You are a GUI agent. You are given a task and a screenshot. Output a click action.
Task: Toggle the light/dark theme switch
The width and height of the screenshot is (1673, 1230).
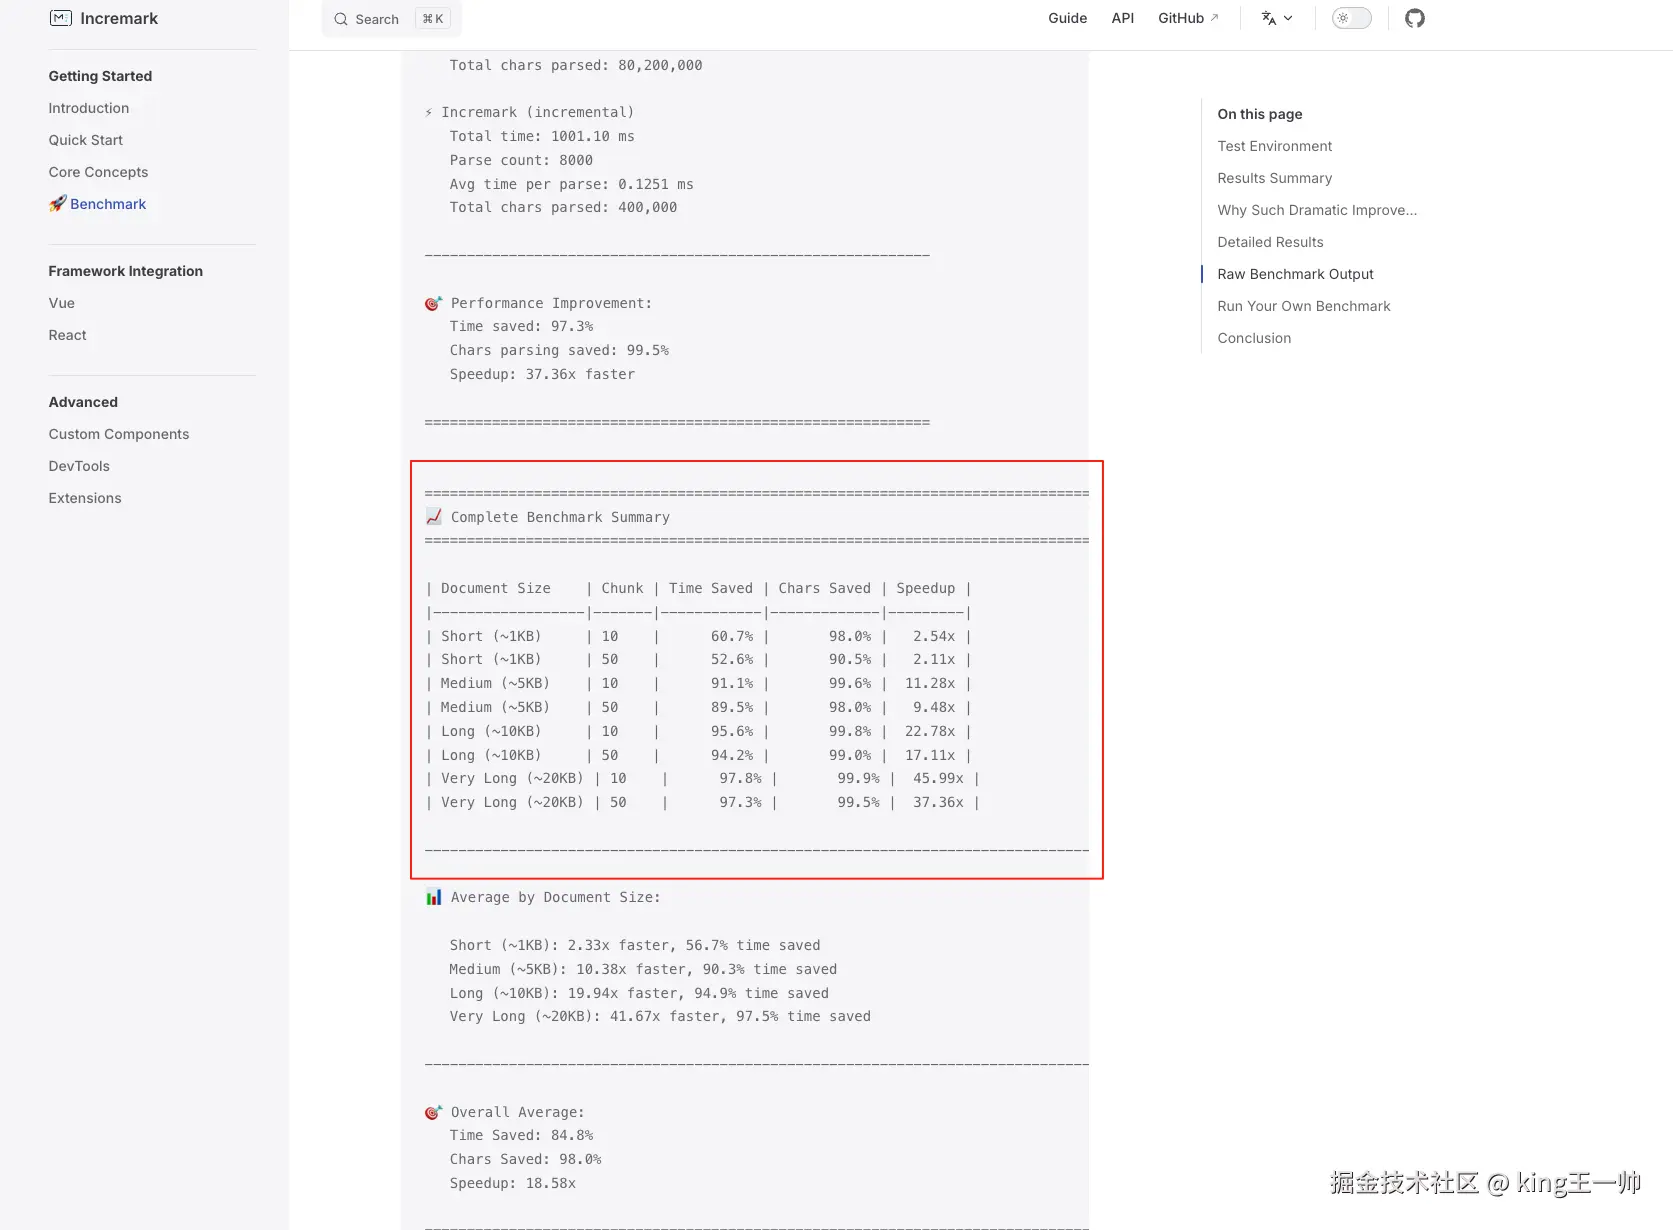[1351, 18]
